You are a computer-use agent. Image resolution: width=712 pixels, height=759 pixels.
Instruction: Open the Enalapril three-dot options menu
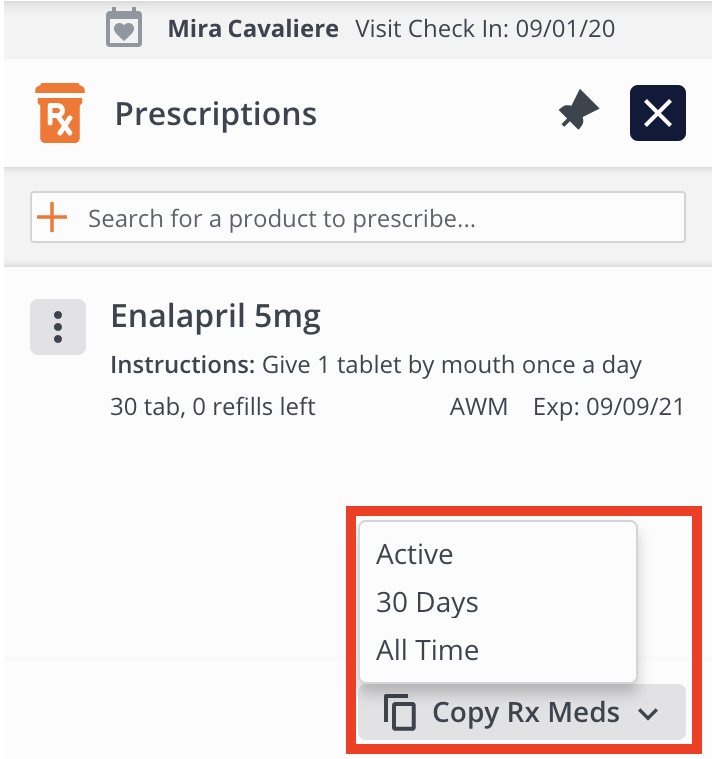pos(58,326)
